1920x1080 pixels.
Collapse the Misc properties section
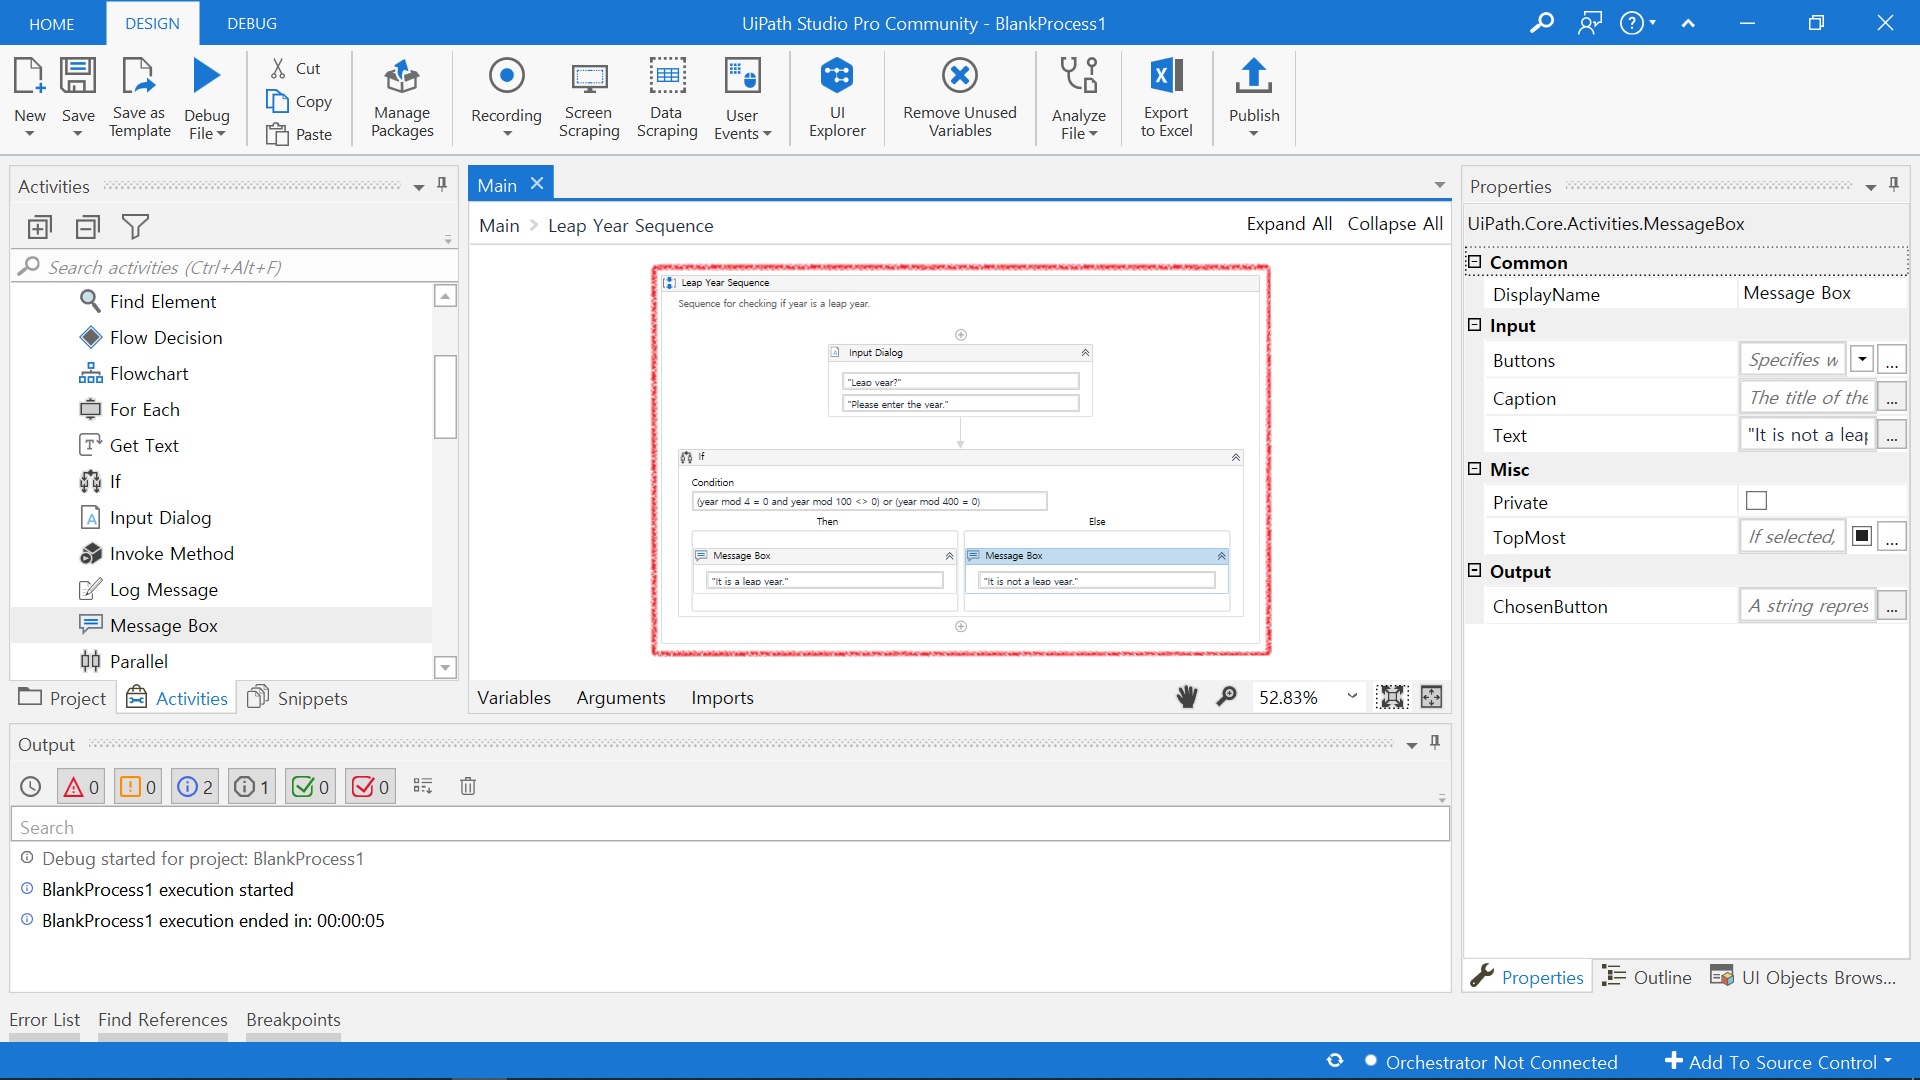tap(1474, 469)
